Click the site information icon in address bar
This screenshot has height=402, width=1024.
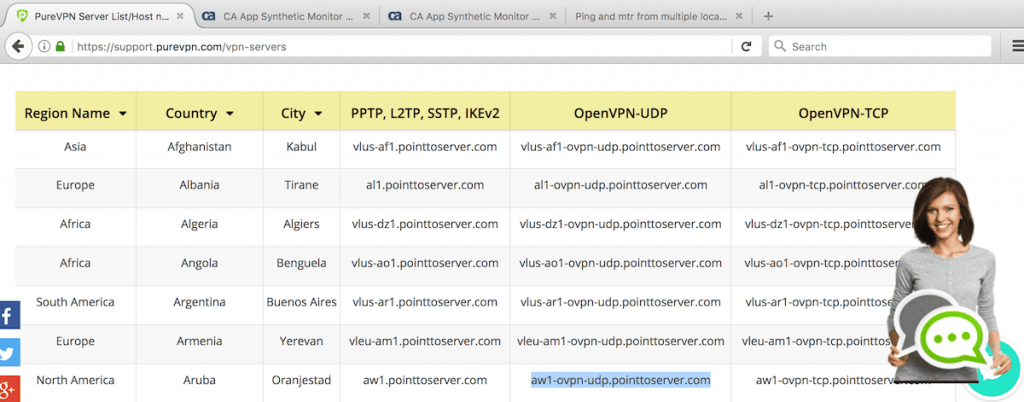click(44, 46)
